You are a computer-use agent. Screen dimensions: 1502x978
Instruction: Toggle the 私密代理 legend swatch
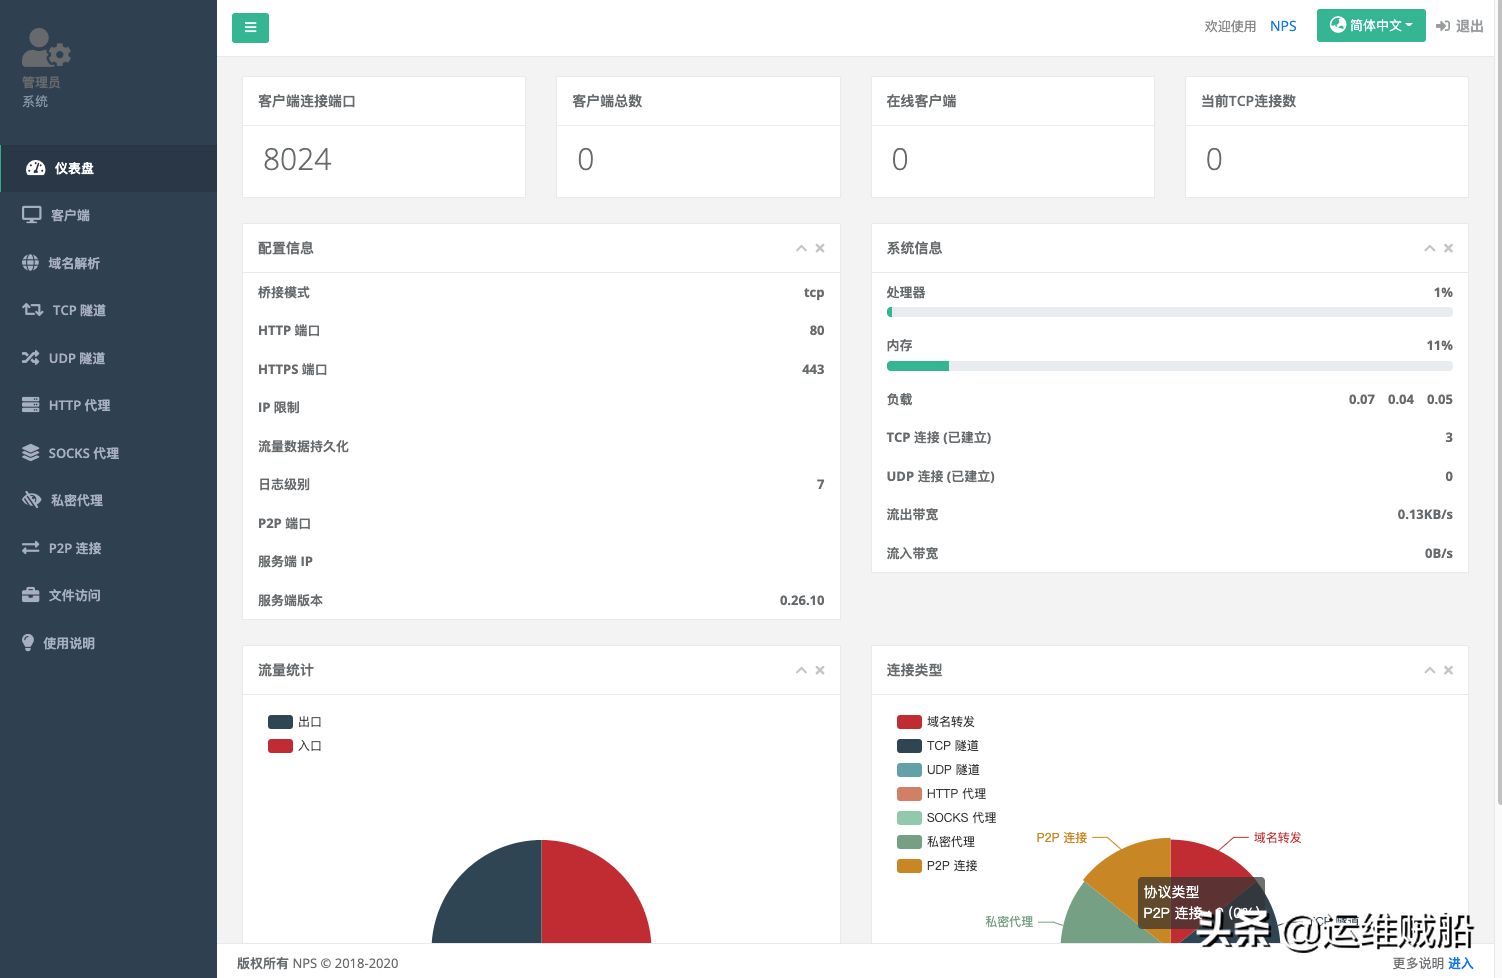(x=909, y=842)
